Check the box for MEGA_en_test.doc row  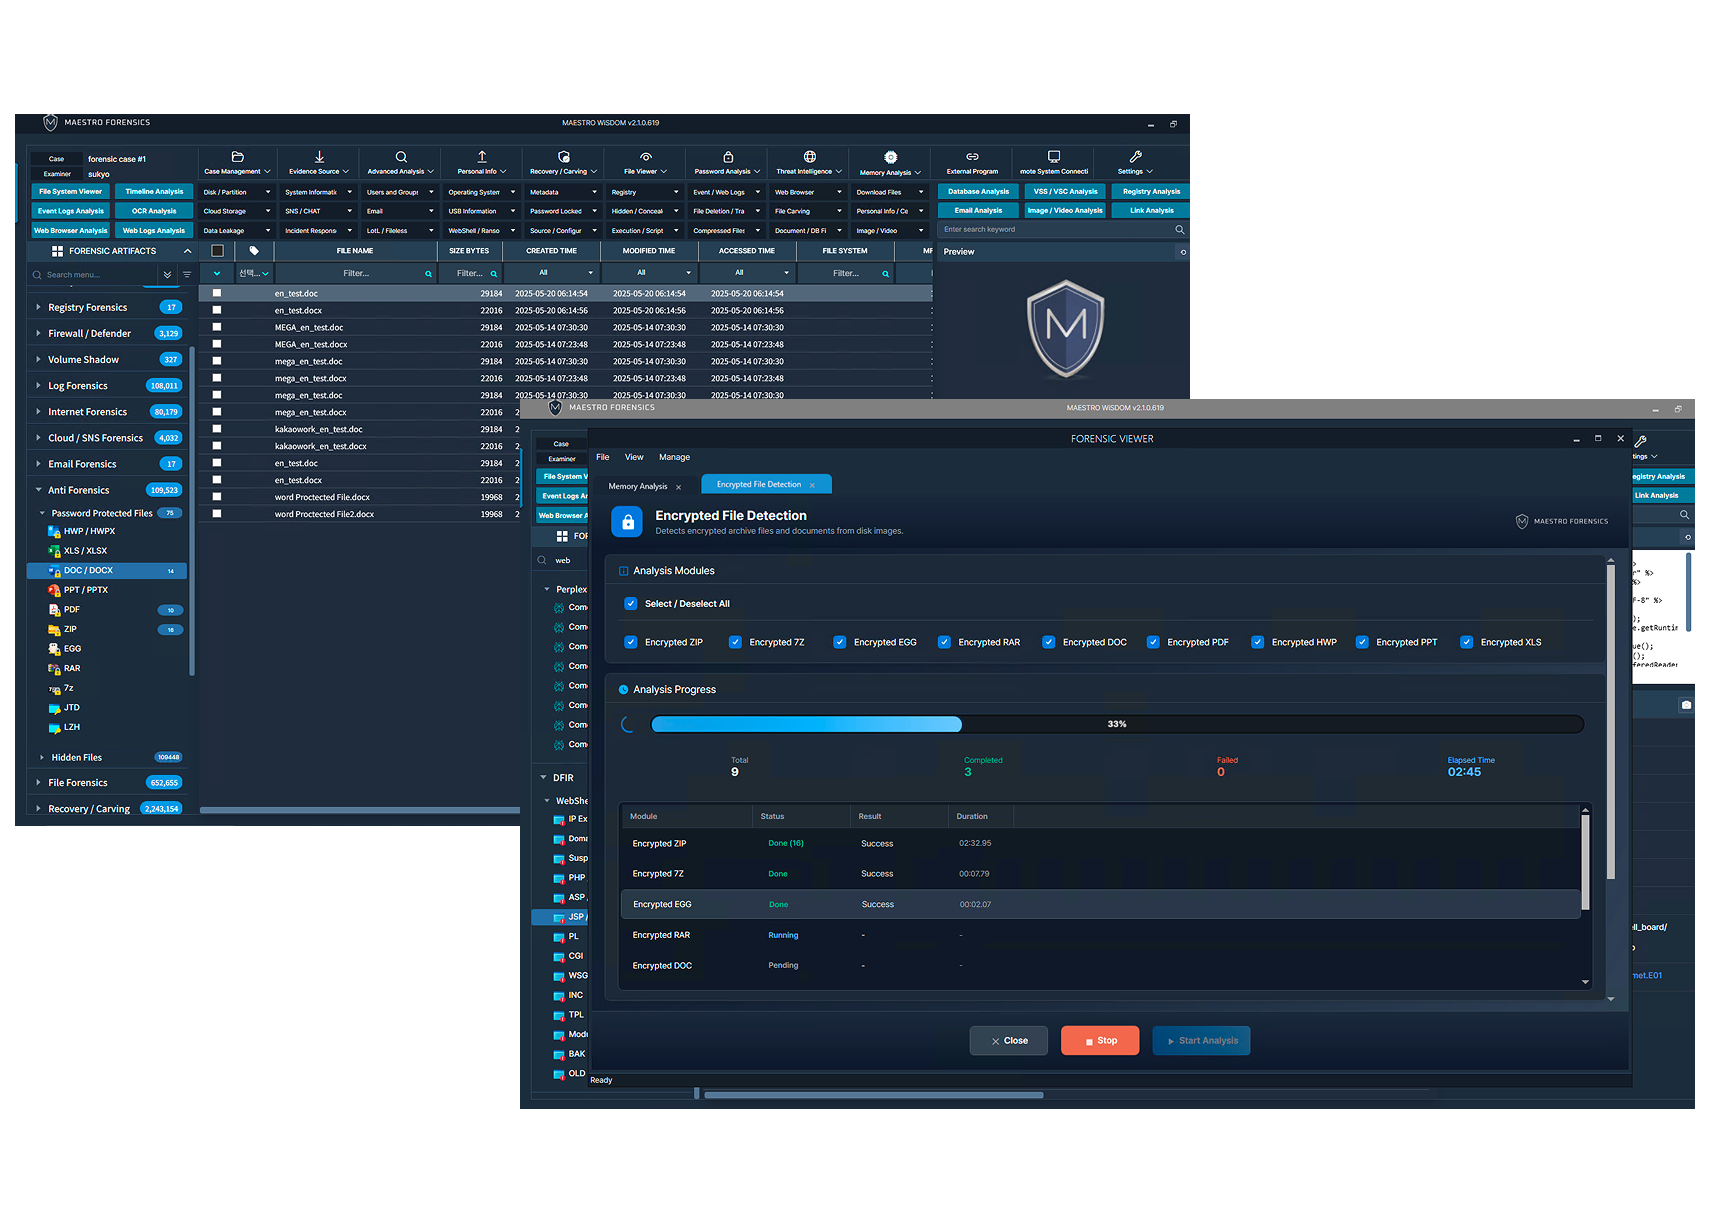tap(217, 327)
